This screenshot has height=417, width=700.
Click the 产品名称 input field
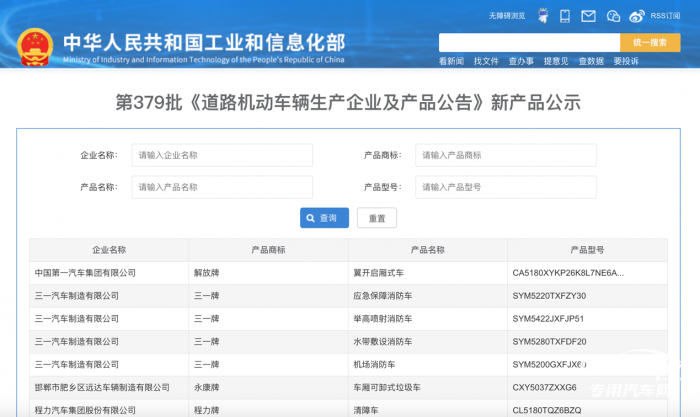click(x=222, y=187)
